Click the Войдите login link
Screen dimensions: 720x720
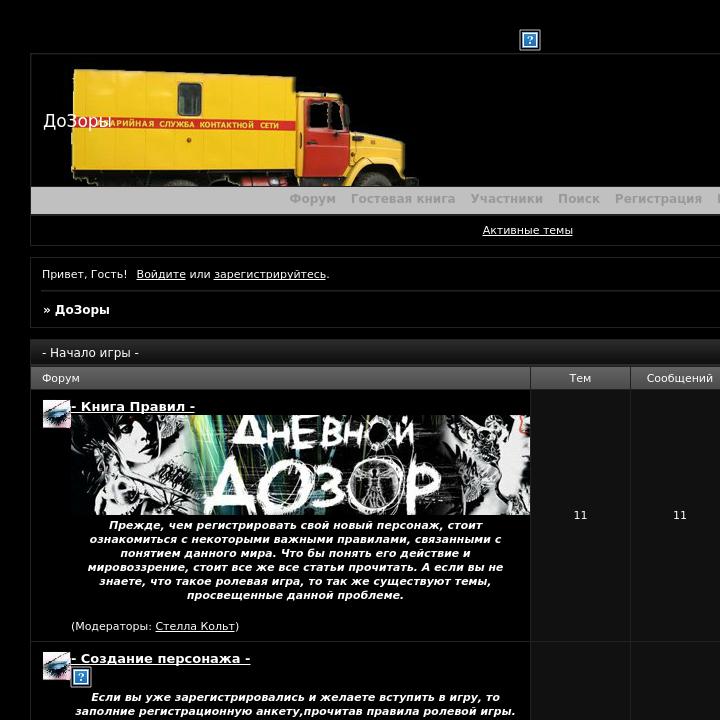click(x=161, y=274)
